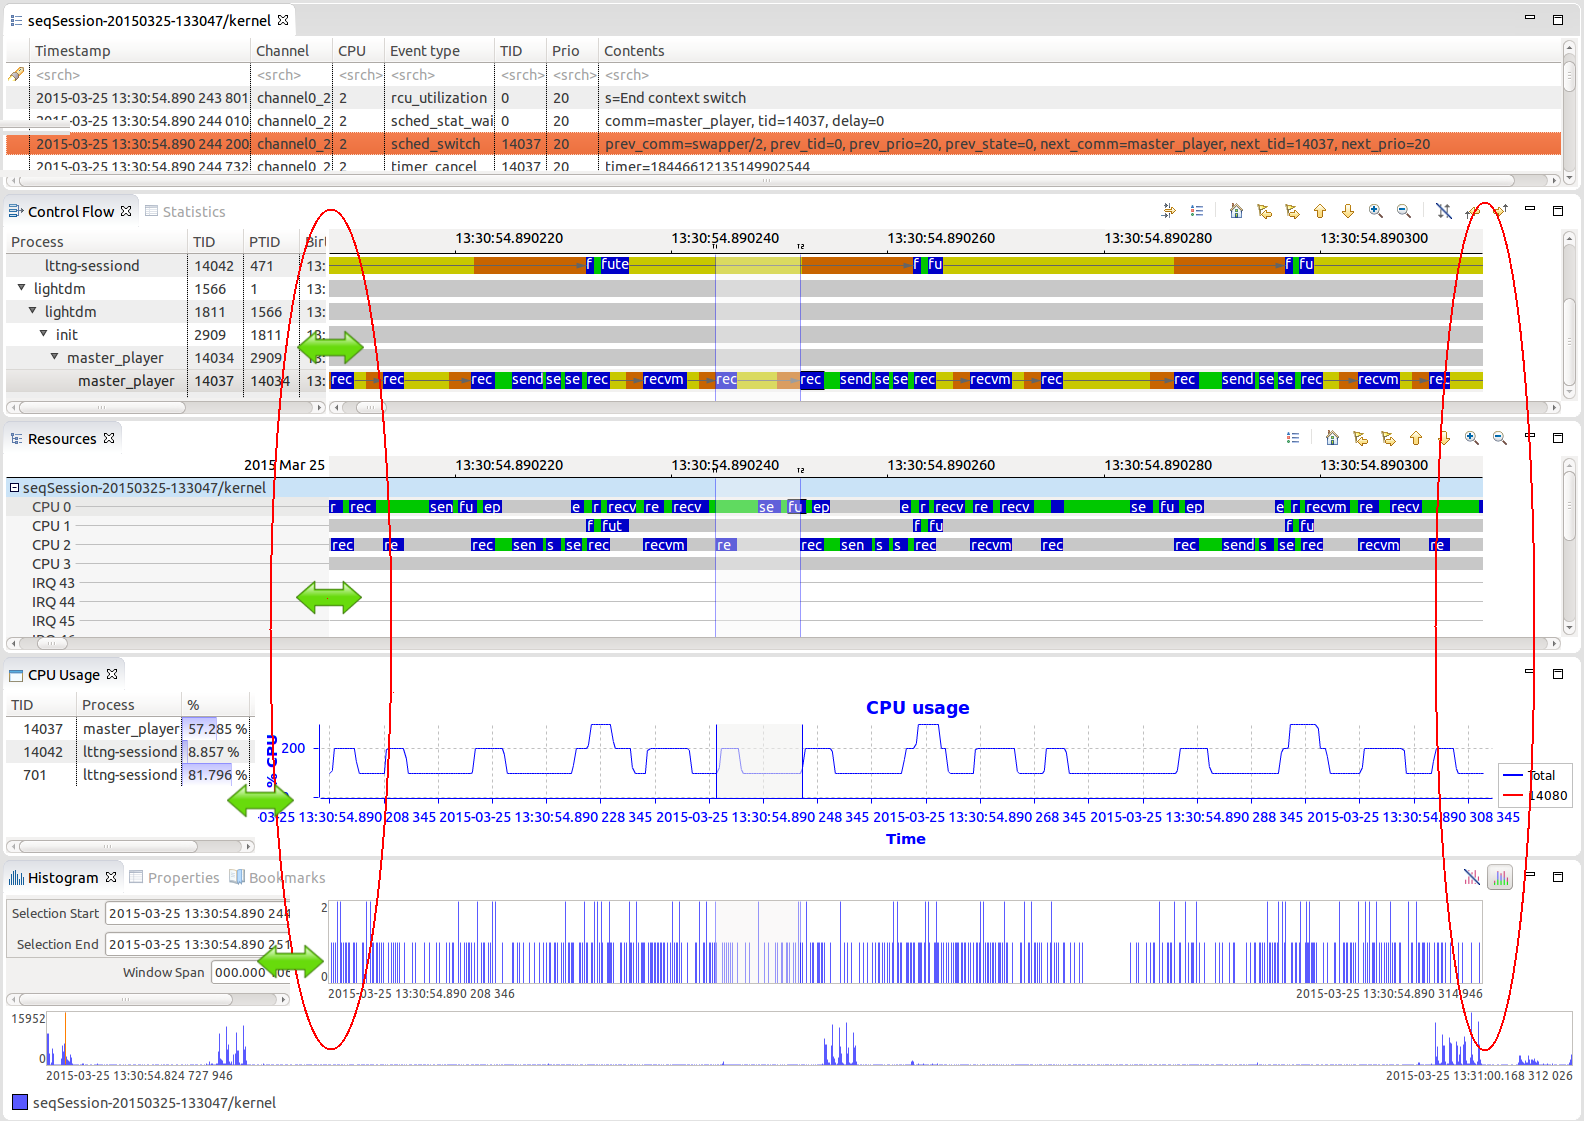Click Show Legend icon in Control Flow toolbar
Viewport: 1584px width, 1121px height.
[1197, 211]
